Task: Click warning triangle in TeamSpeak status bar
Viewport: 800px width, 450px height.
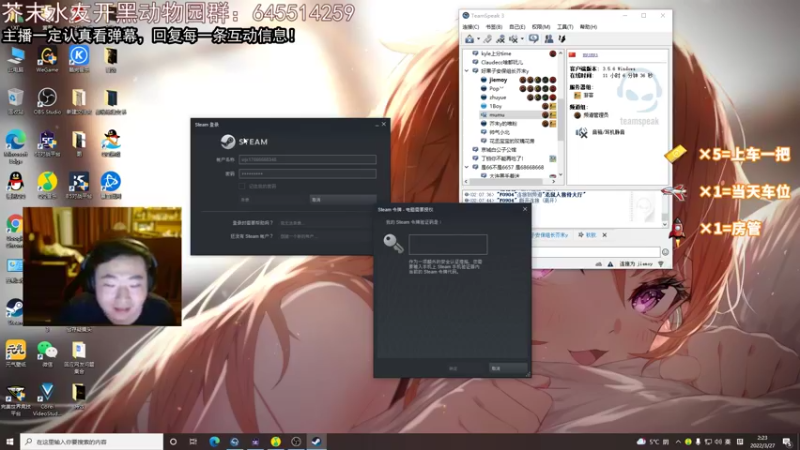Action: pos(610,264)
